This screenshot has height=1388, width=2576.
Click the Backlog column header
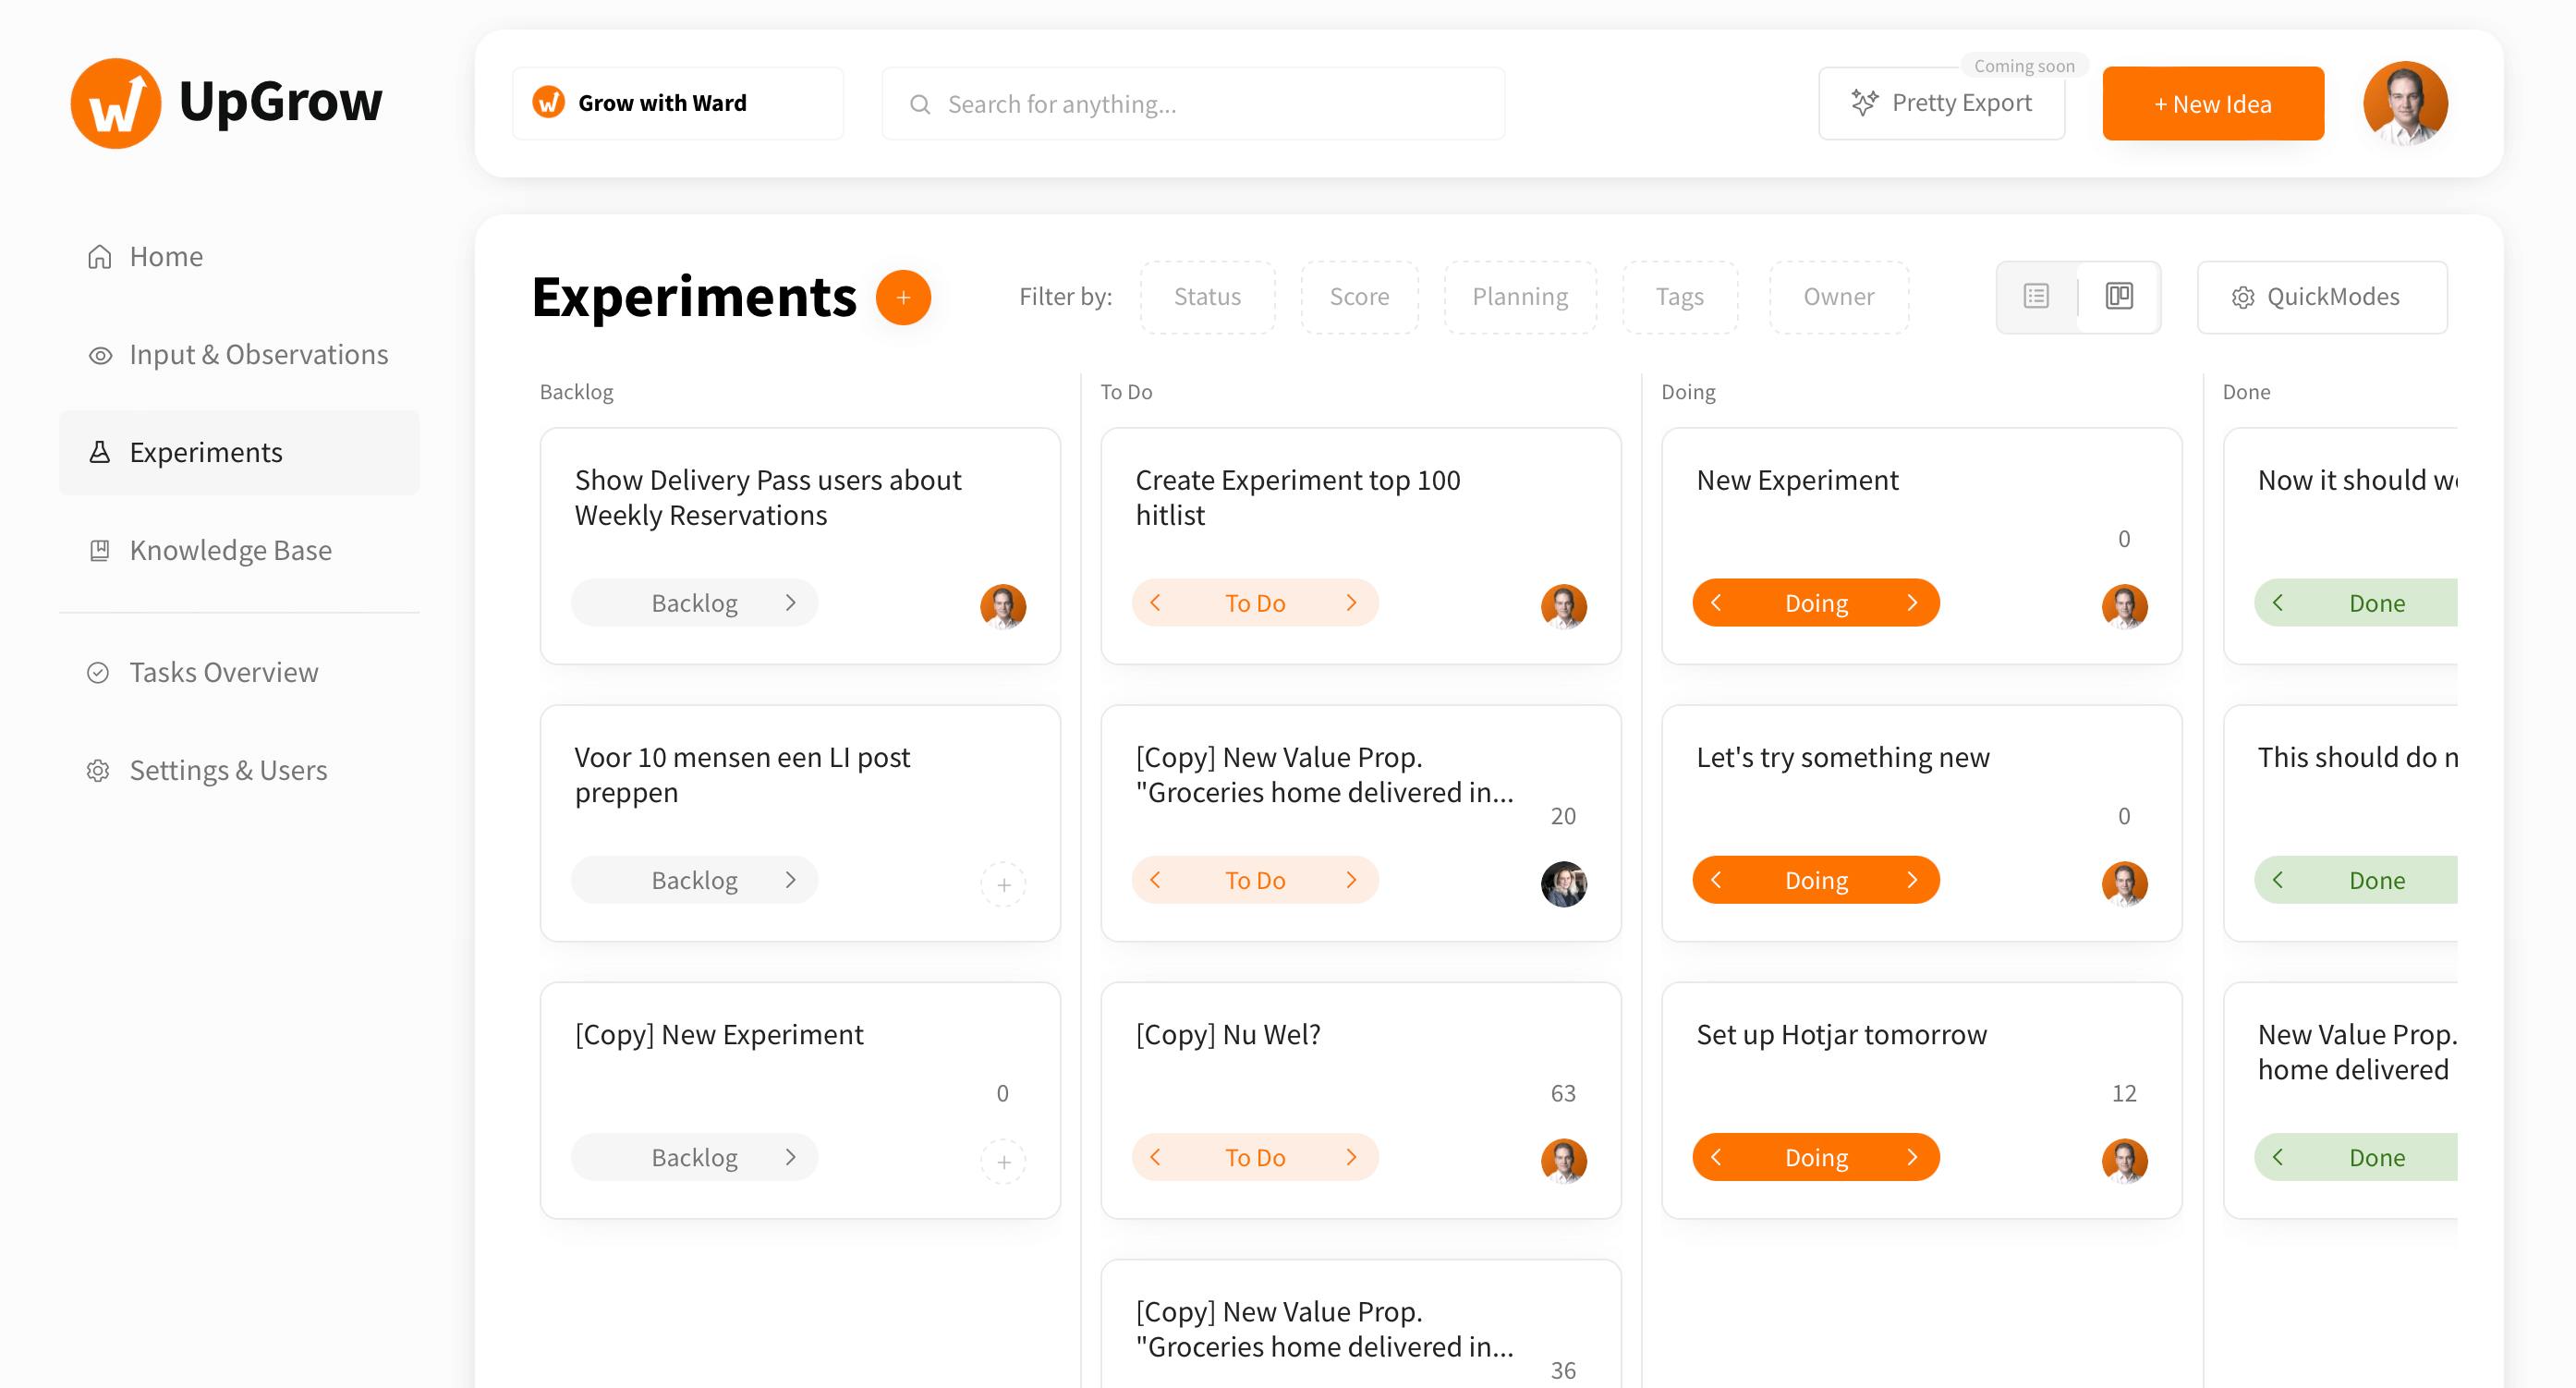point(576,392)
